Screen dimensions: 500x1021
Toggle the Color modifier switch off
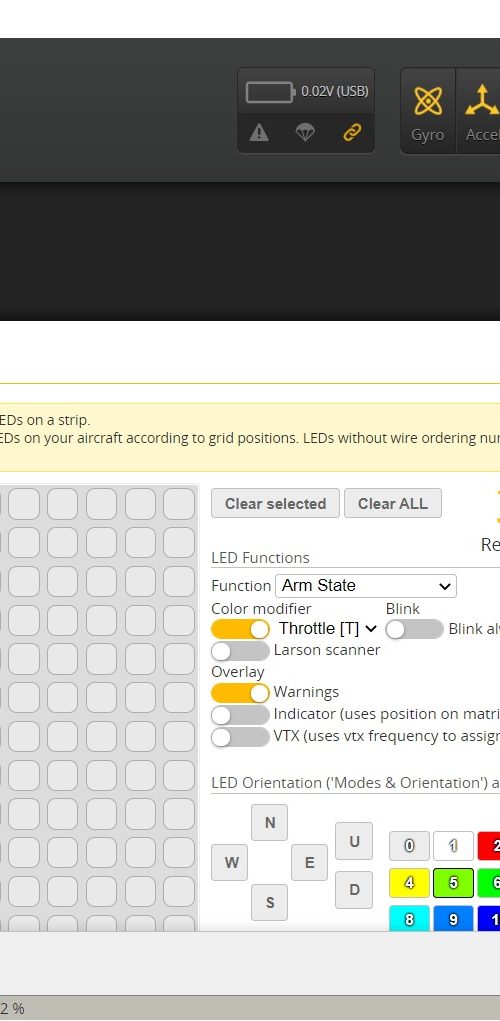click(240, 629)
